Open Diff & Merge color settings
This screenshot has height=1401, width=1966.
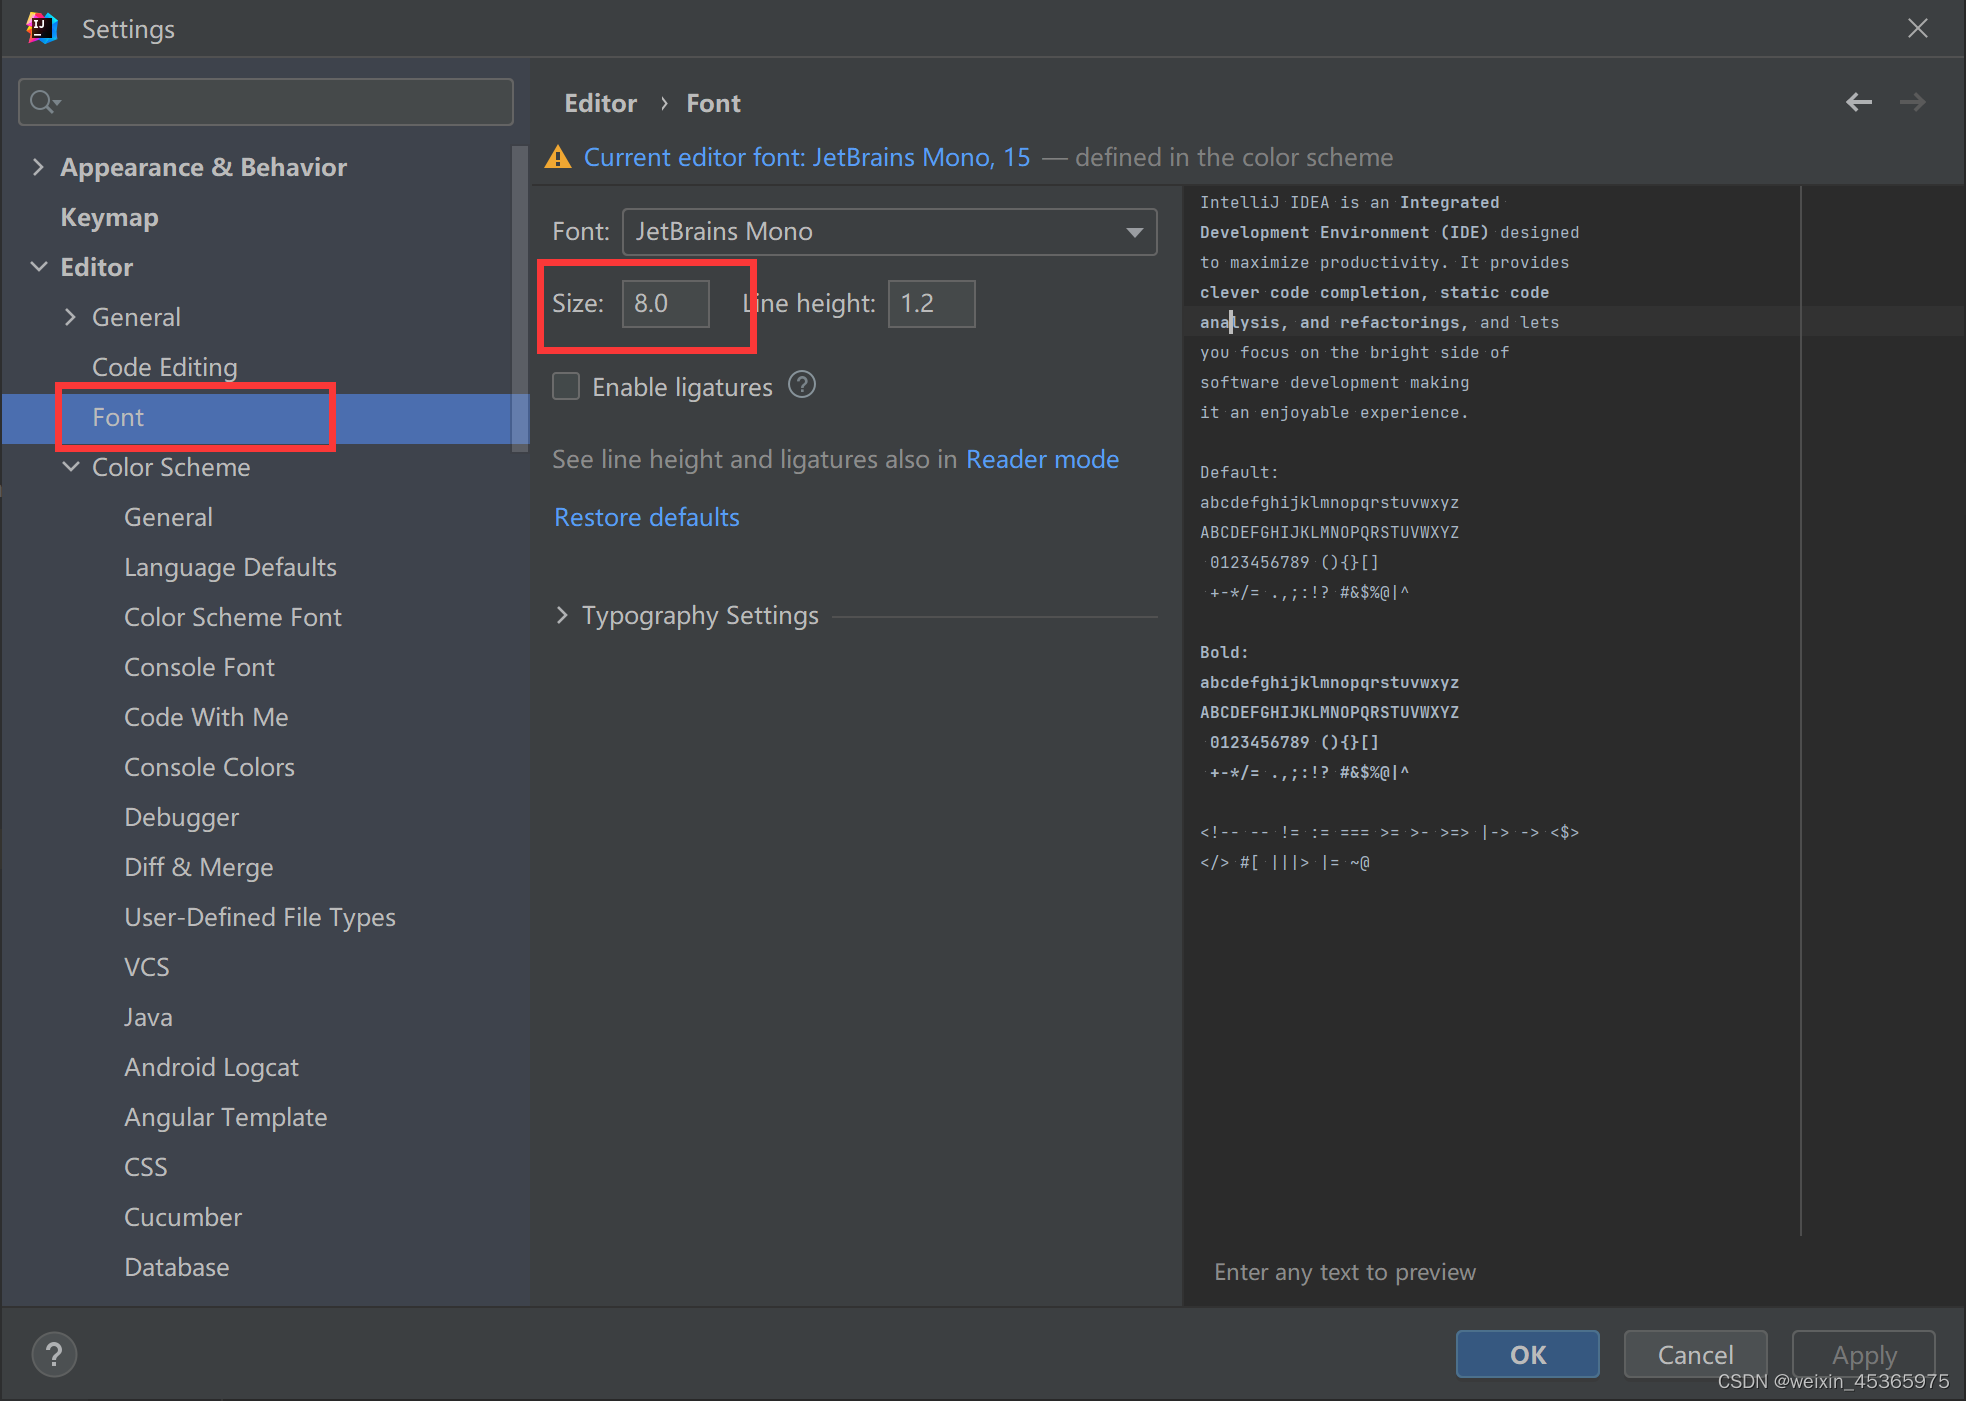point(198,867)
